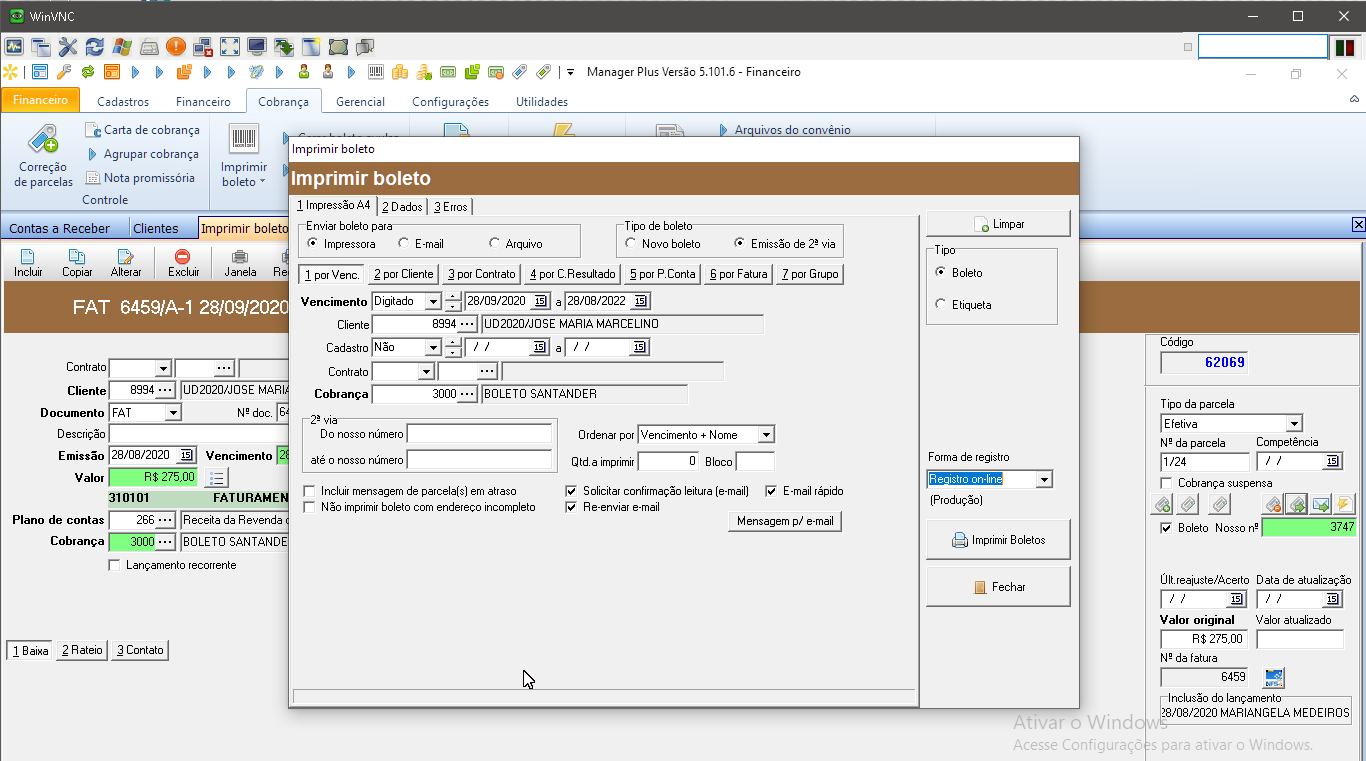Click the Excluir toolbar icon
This screenshot has height=761, width=1366.
point(183,258)
